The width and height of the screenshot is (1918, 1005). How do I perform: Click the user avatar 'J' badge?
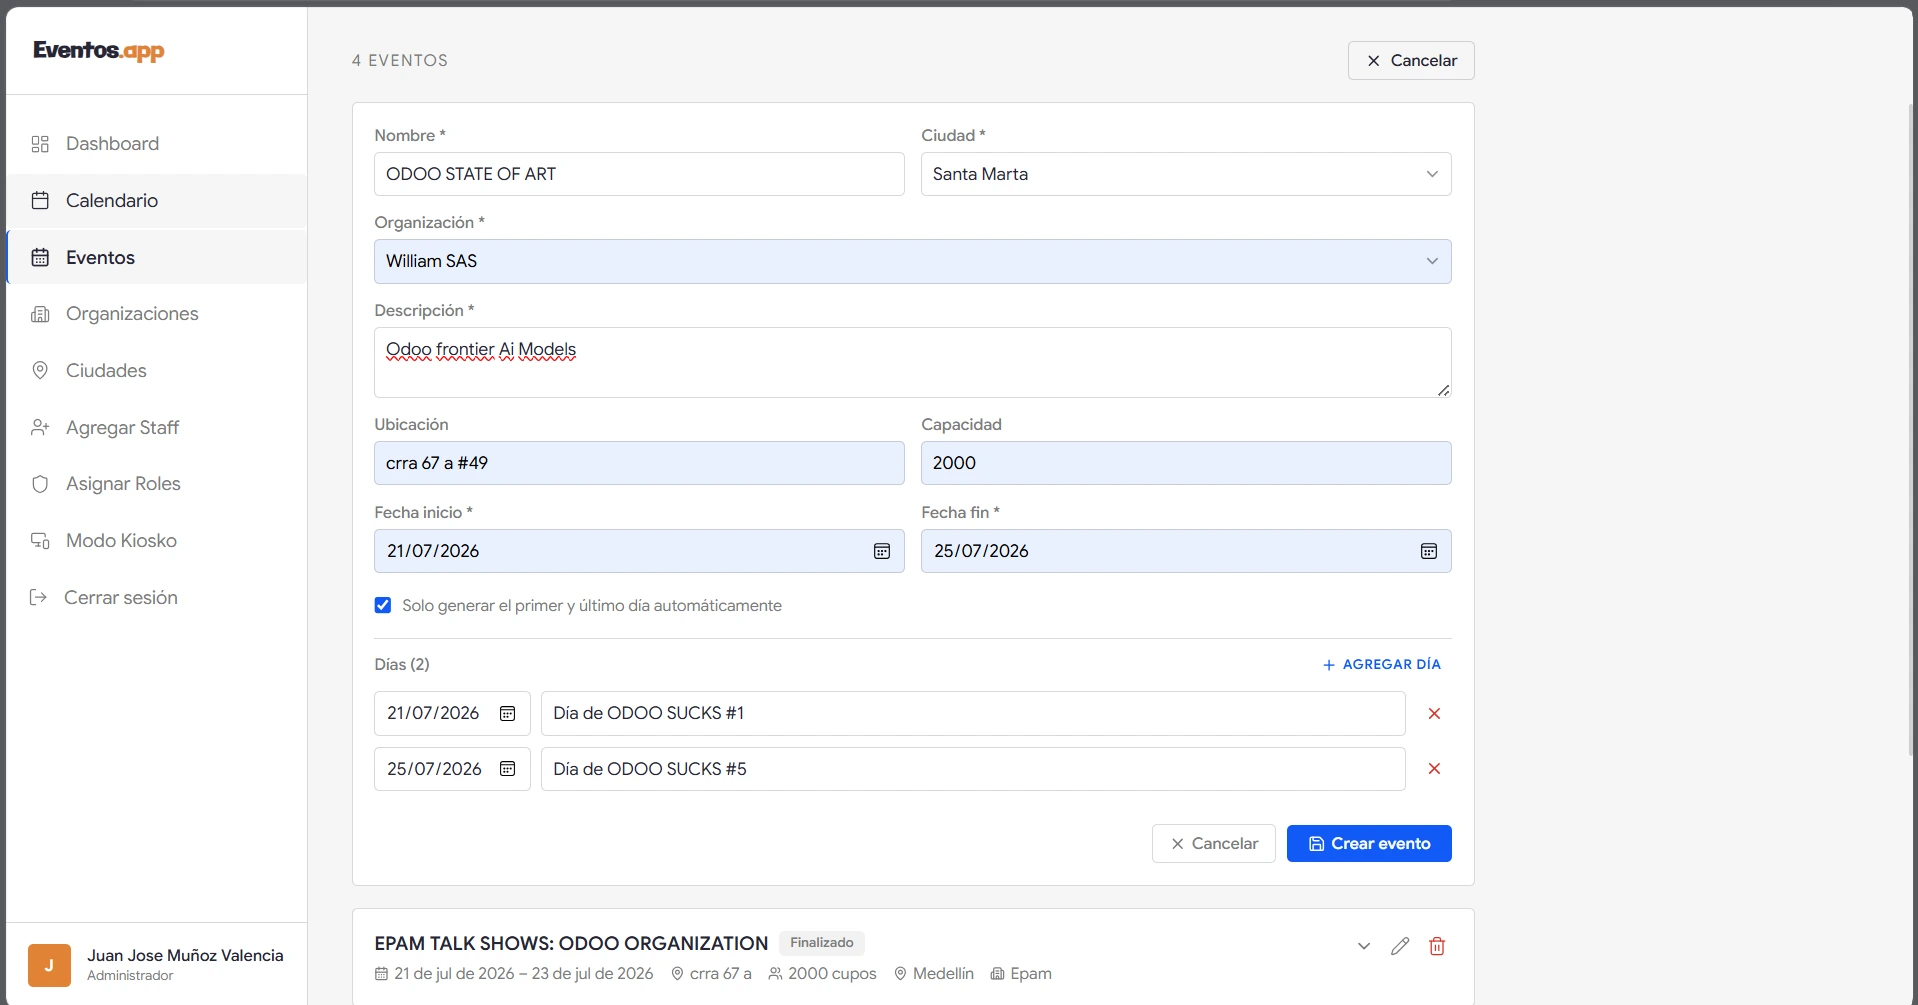pyautogui.click(x=49, y=965)
